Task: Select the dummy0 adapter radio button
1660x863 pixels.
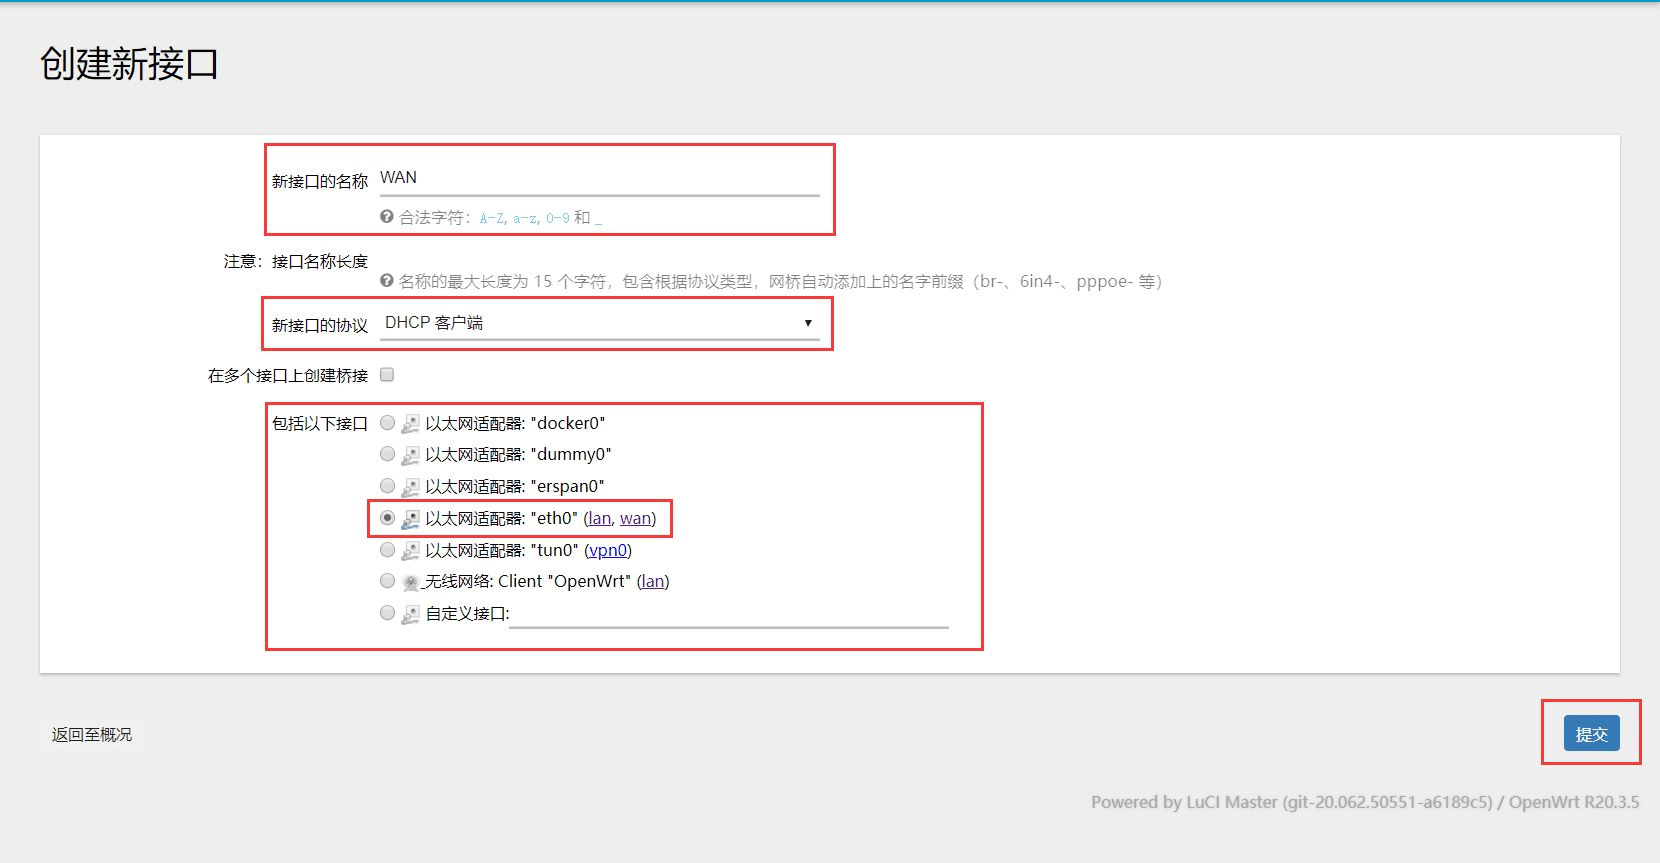Action: (x=387, y=454)
